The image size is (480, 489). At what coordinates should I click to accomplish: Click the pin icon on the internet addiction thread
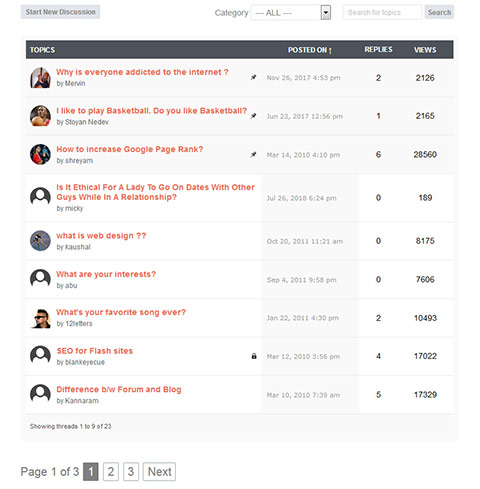point(253,77)
